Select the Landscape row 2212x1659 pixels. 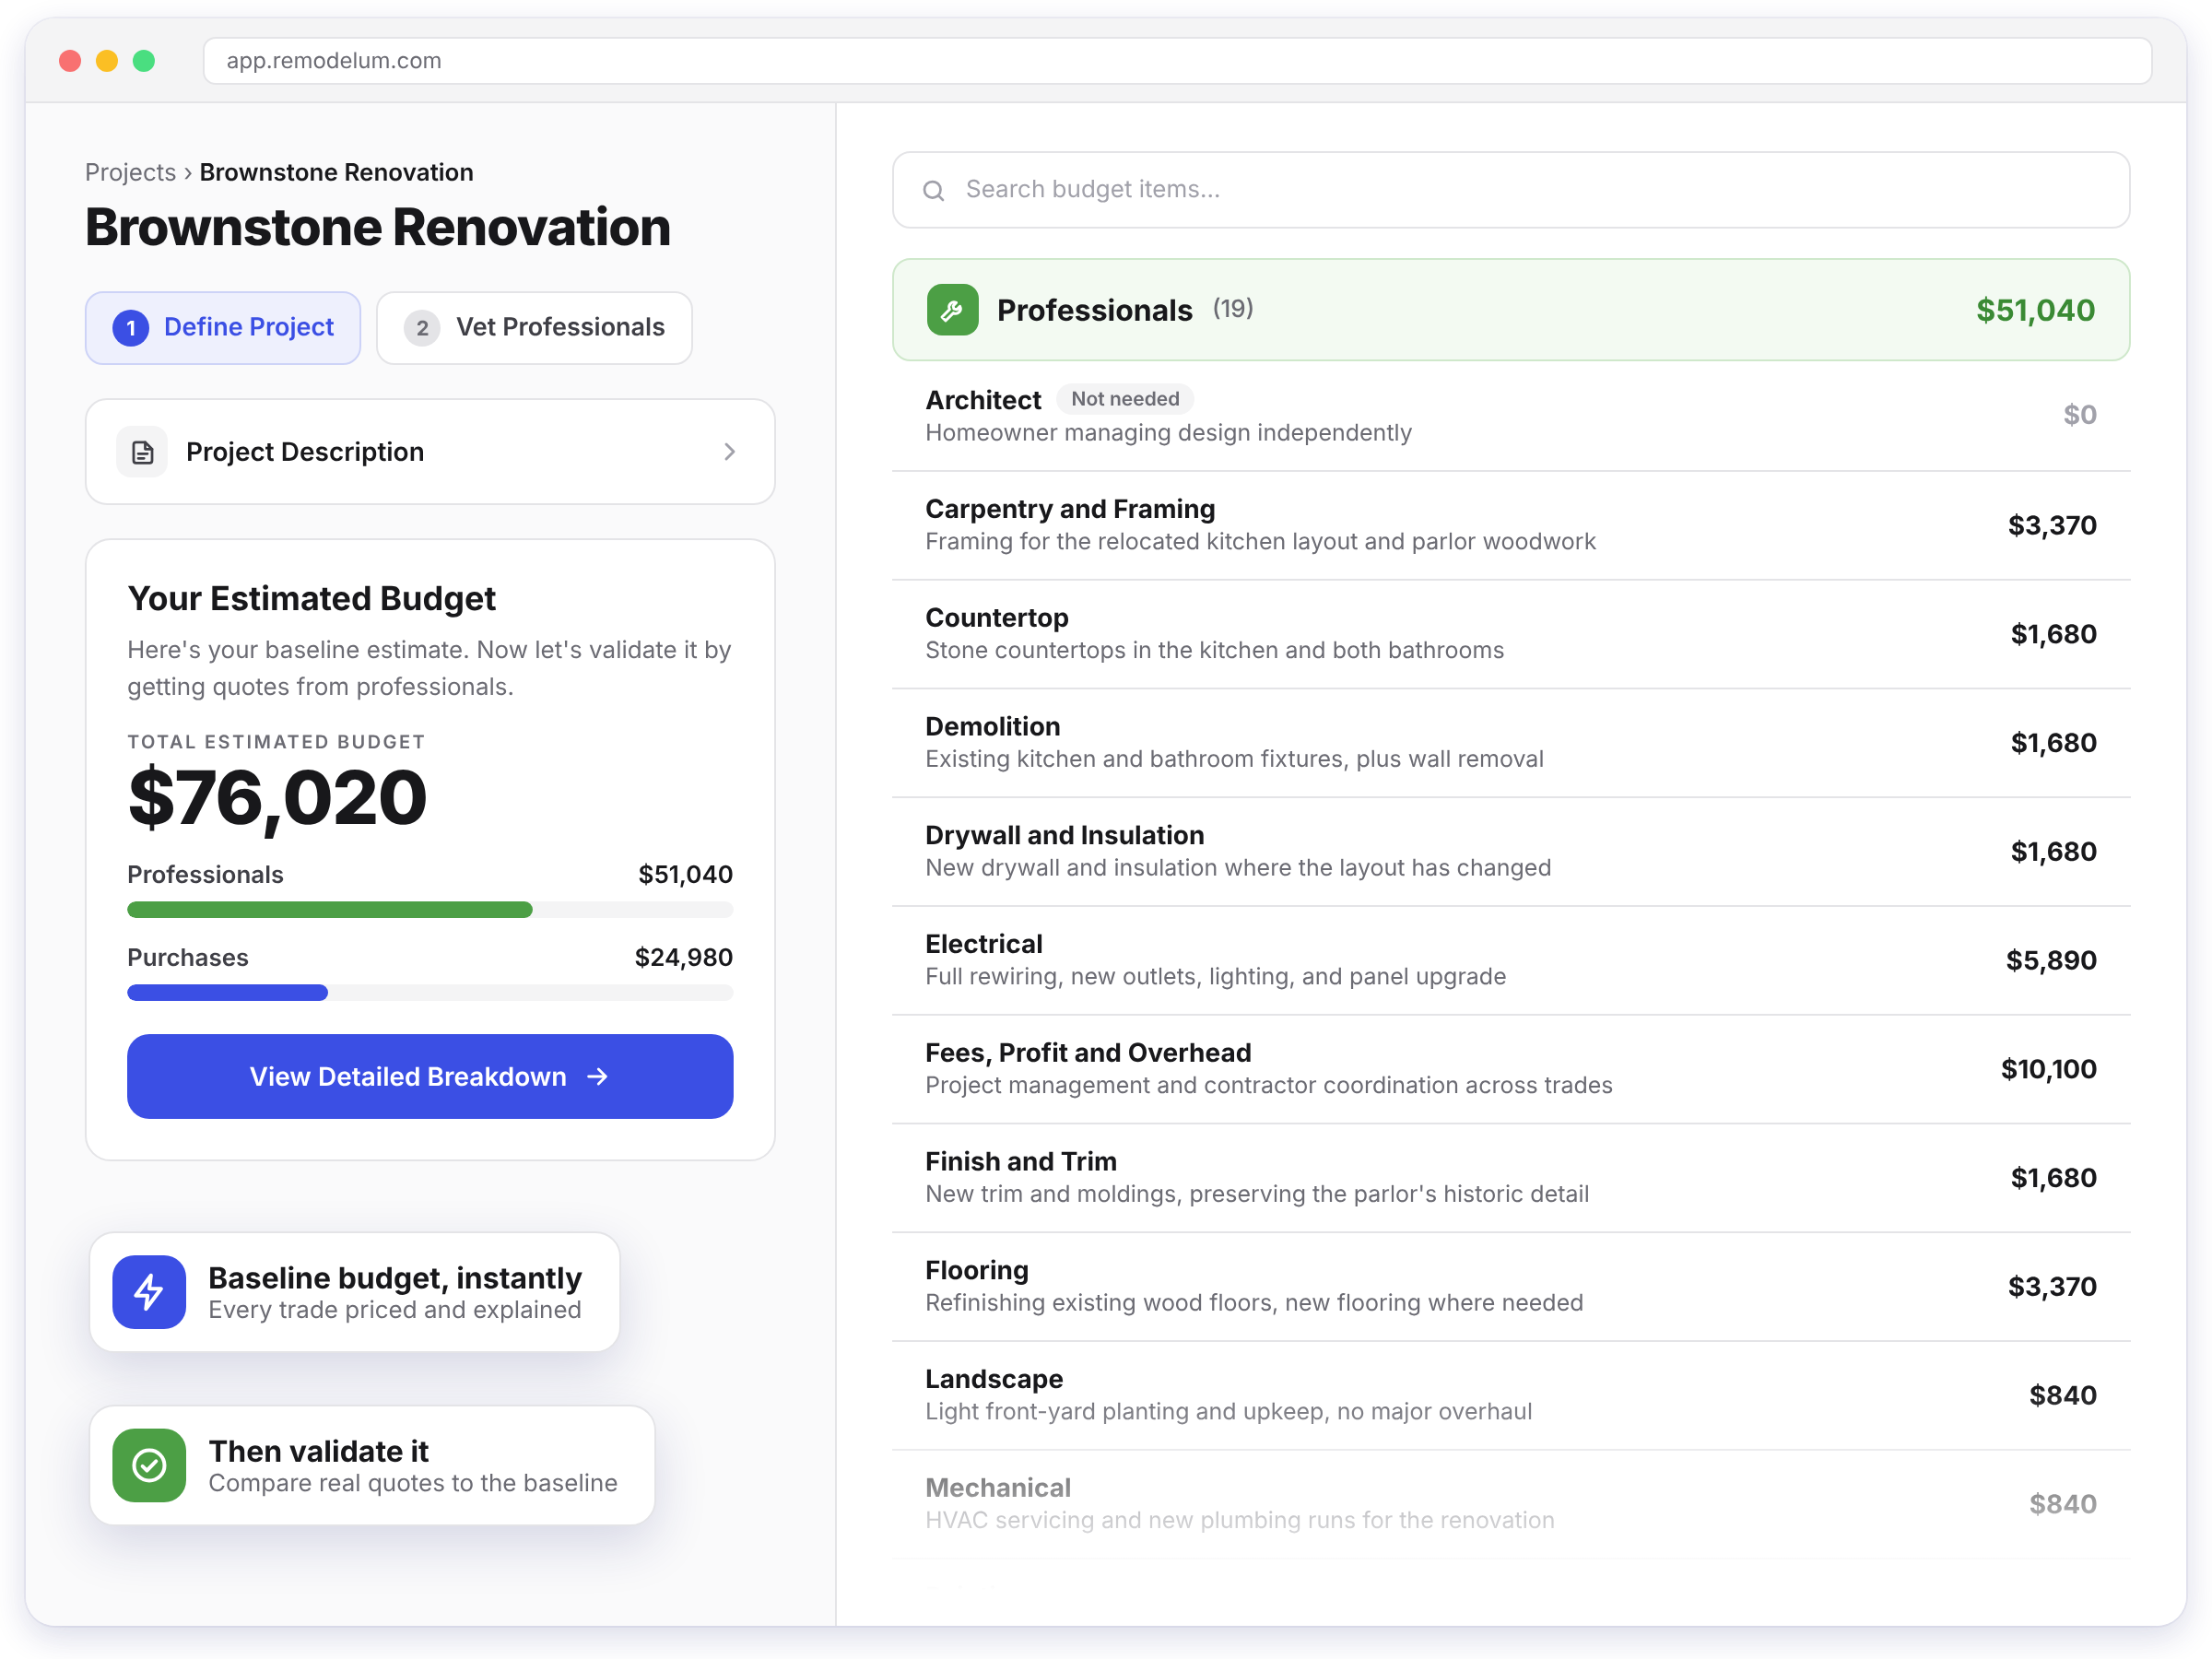point(1510,1395)
